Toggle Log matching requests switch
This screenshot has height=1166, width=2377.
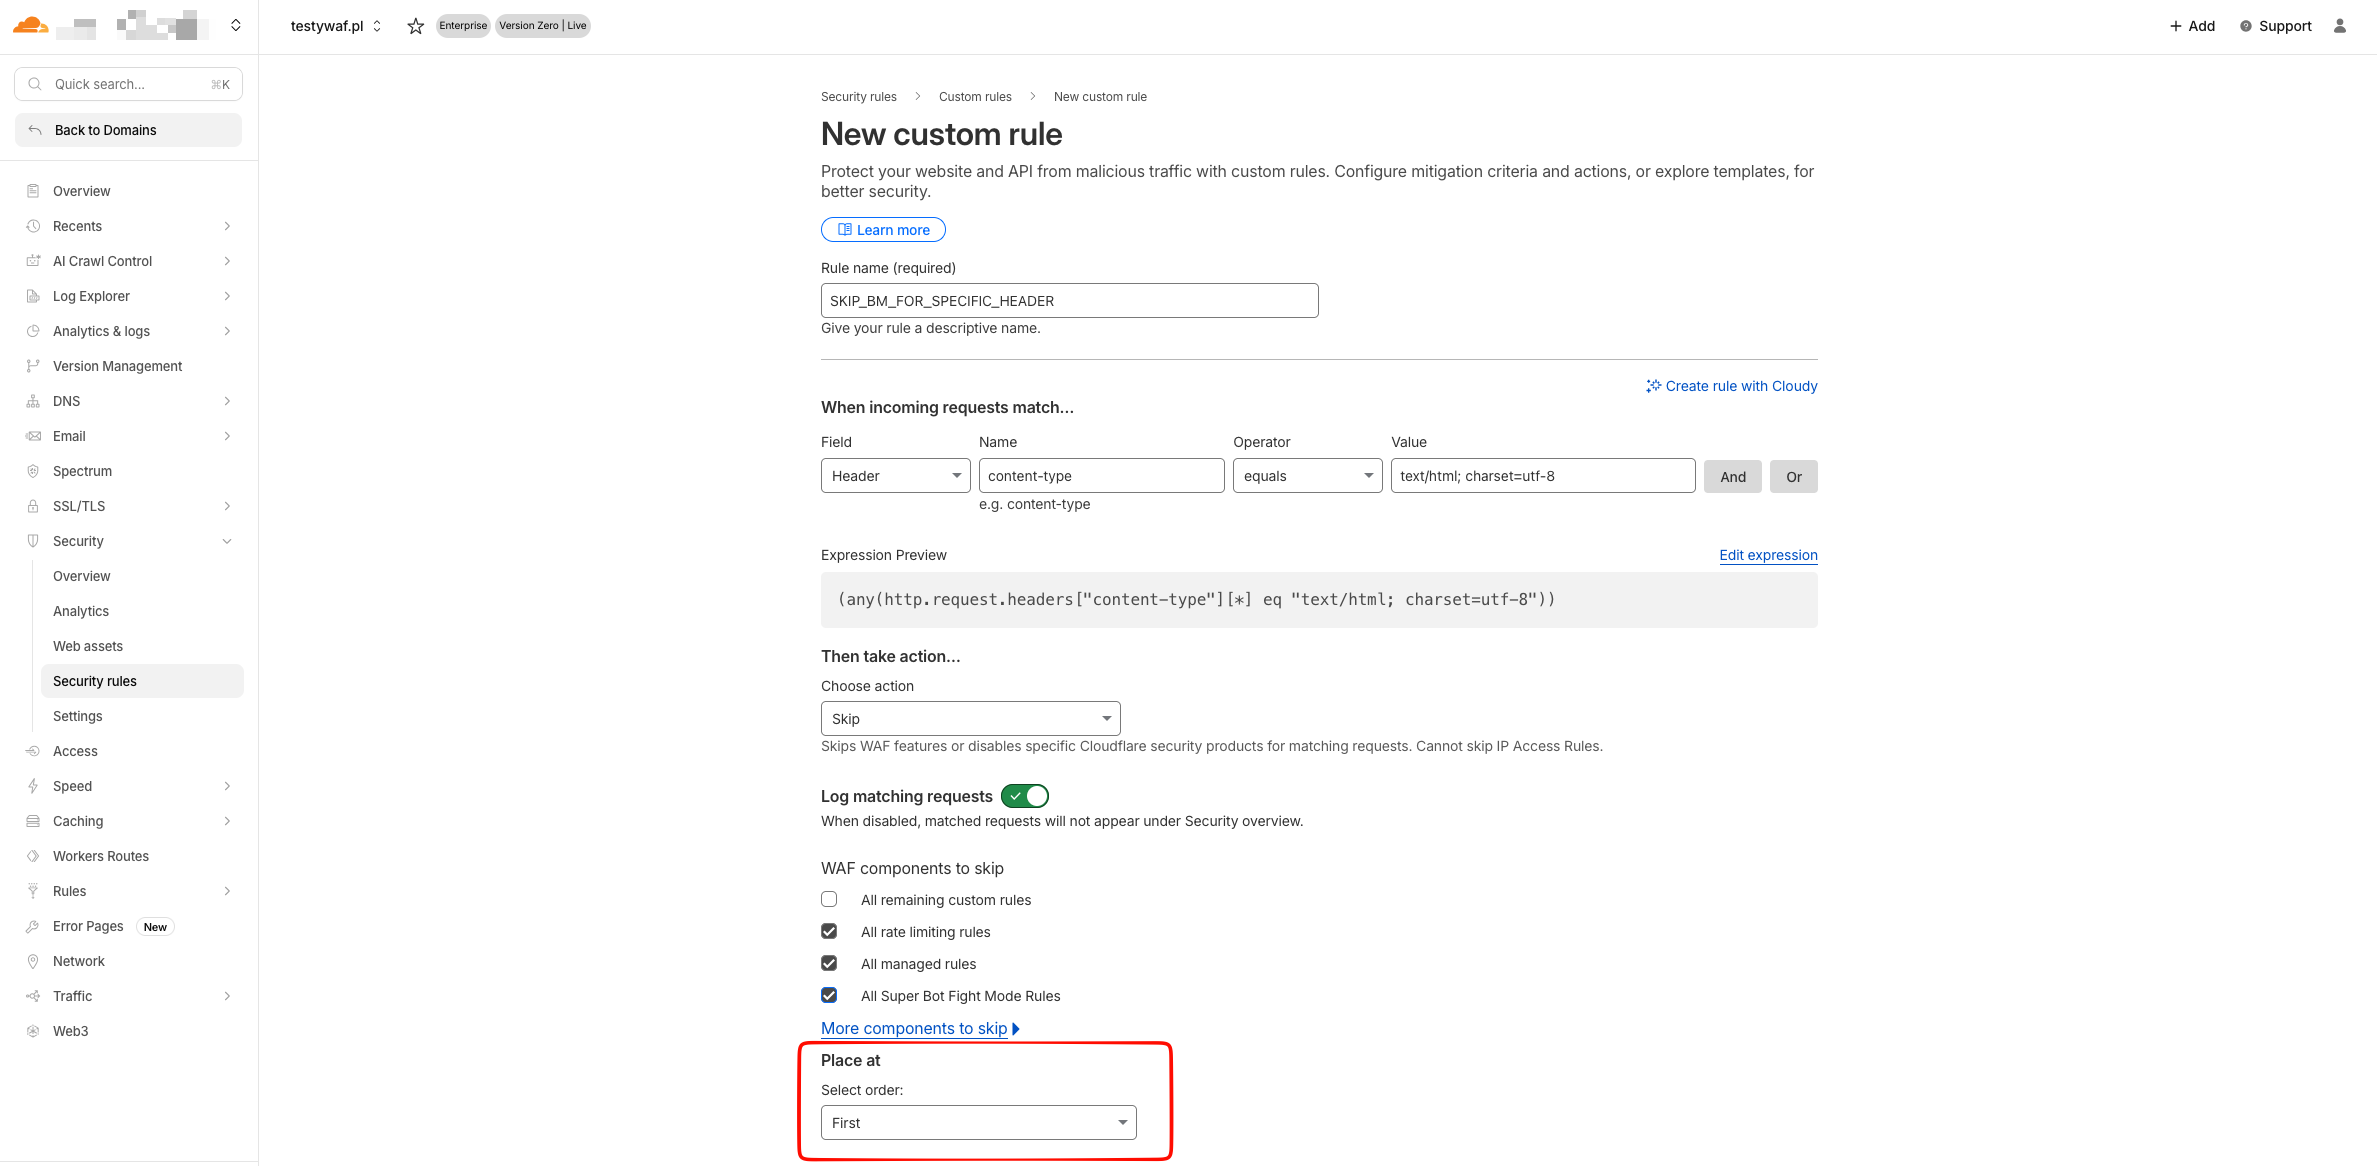tap(1025, 796)
